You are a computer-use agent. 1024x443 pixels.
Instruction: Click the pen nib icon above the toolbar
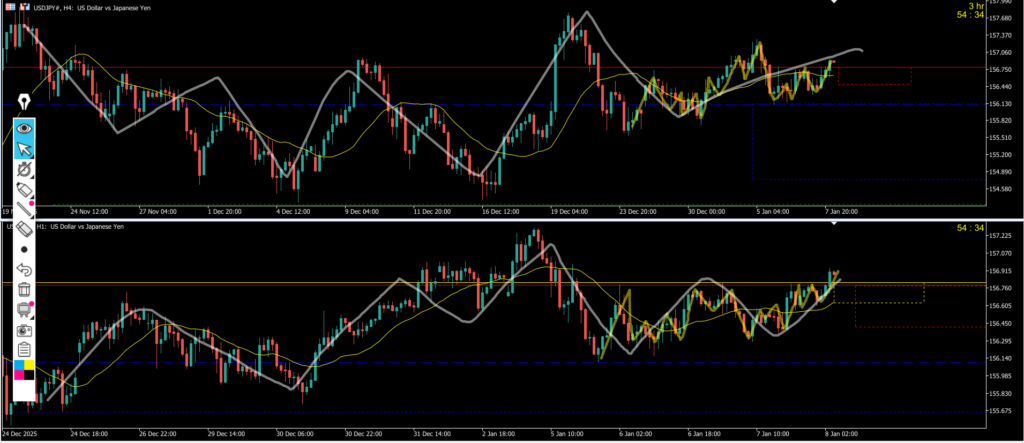[x=23, y=101]
